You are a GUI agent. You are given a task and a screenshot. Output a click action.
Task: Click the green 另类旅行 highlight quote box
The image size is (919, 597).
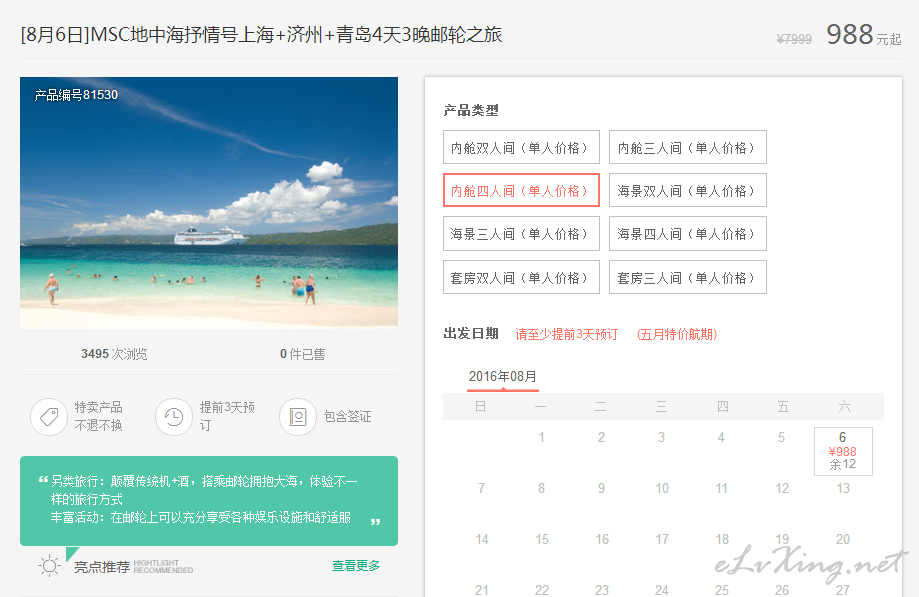209,501
